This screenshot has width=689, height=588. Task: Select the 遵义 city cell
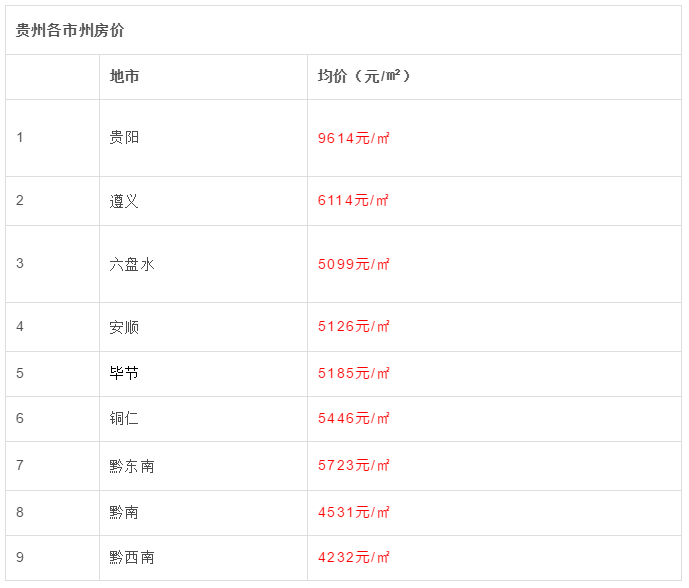click(124, 201)
